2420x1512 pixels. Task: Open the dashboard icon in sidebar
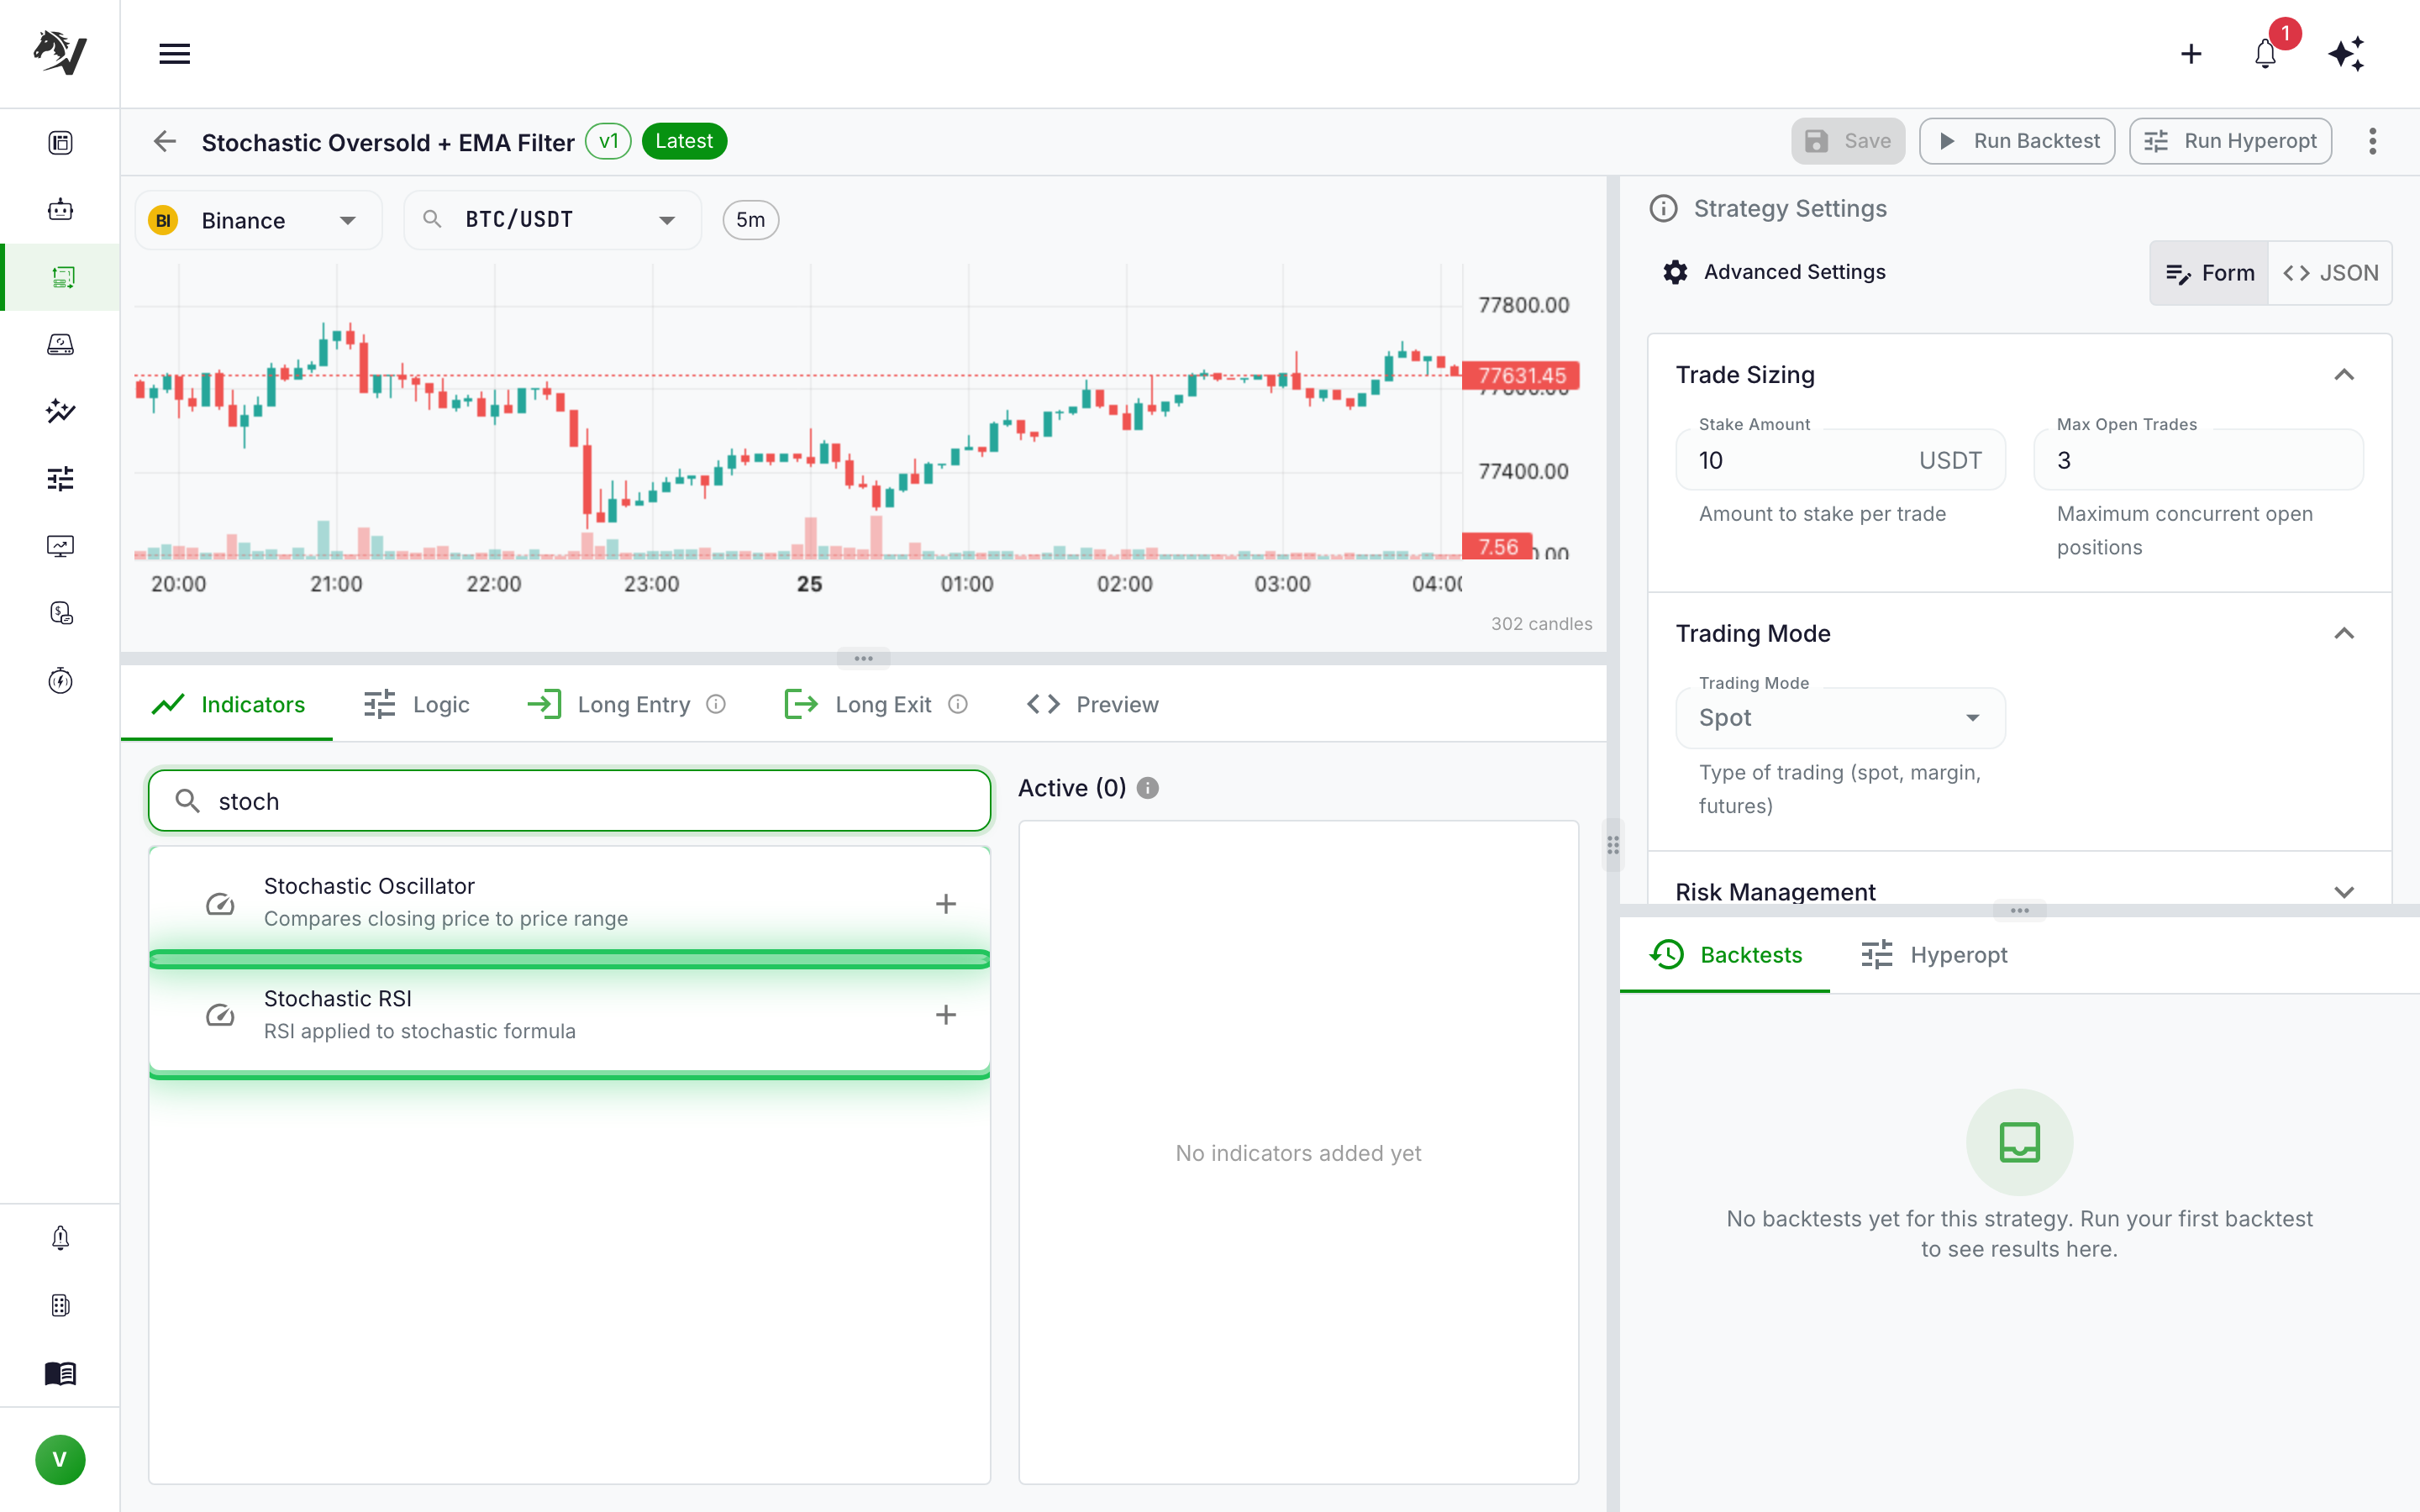(60, 143)
